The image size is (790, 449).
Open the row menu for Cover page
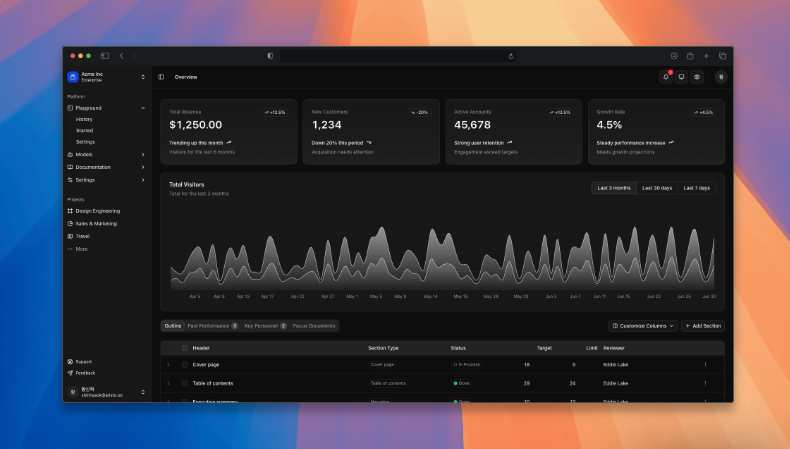tap(705, 364)
